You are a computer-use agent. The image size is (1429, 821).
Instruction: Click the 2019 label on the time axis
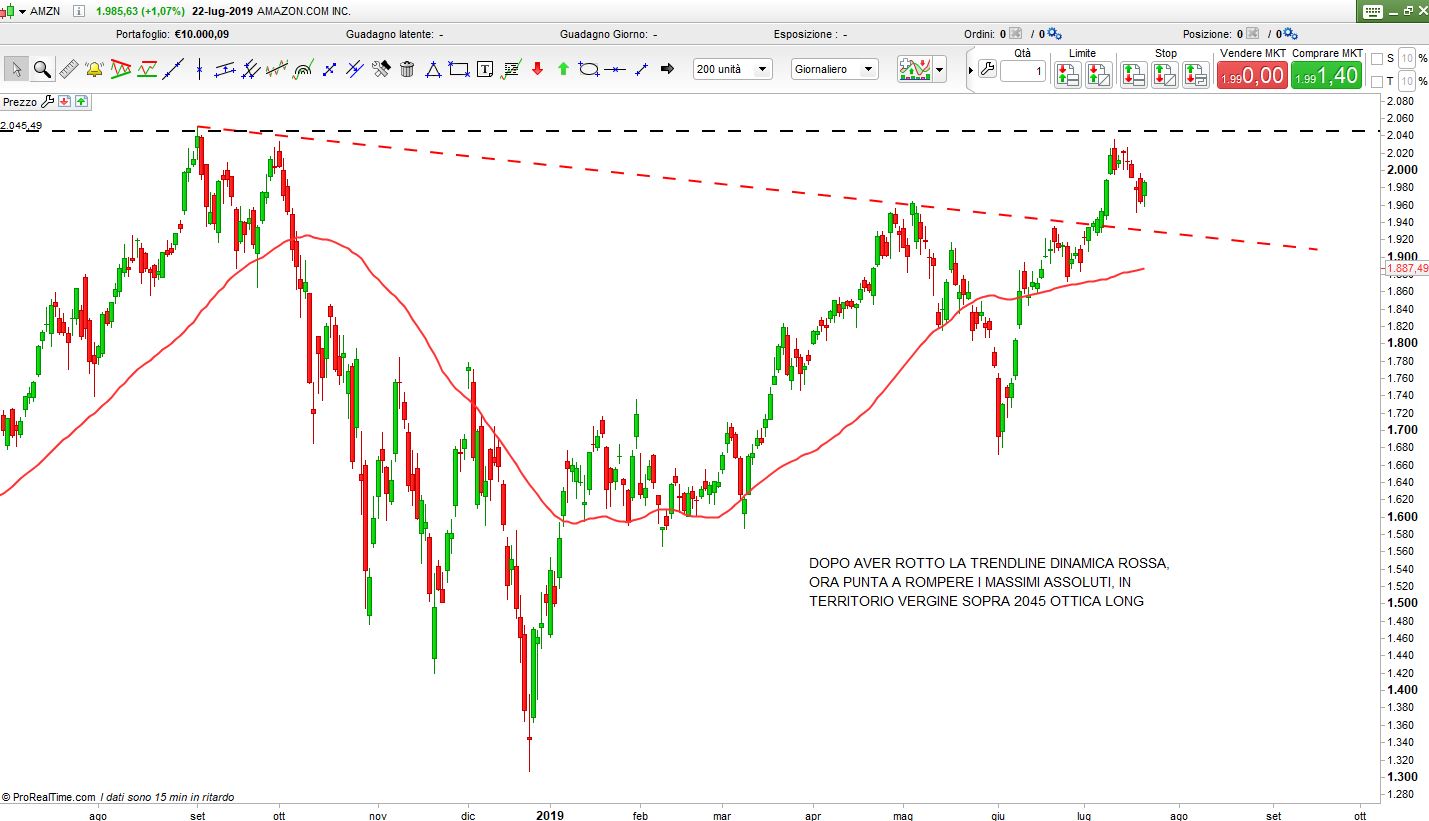click(550, 815)
